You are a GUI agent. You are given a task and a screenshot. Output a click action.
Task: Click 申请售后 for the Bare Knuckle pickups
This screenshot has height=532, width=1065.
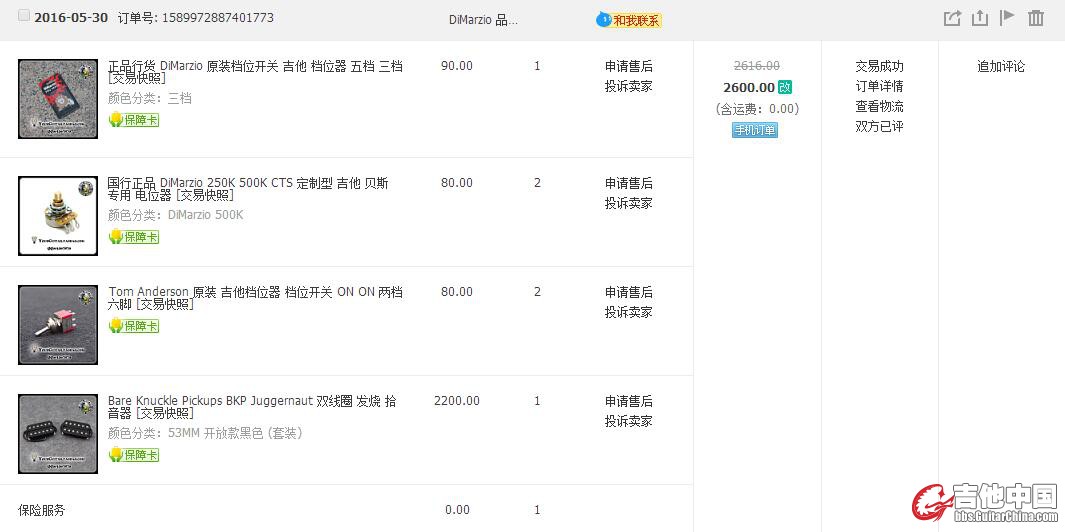pos(628,401)
